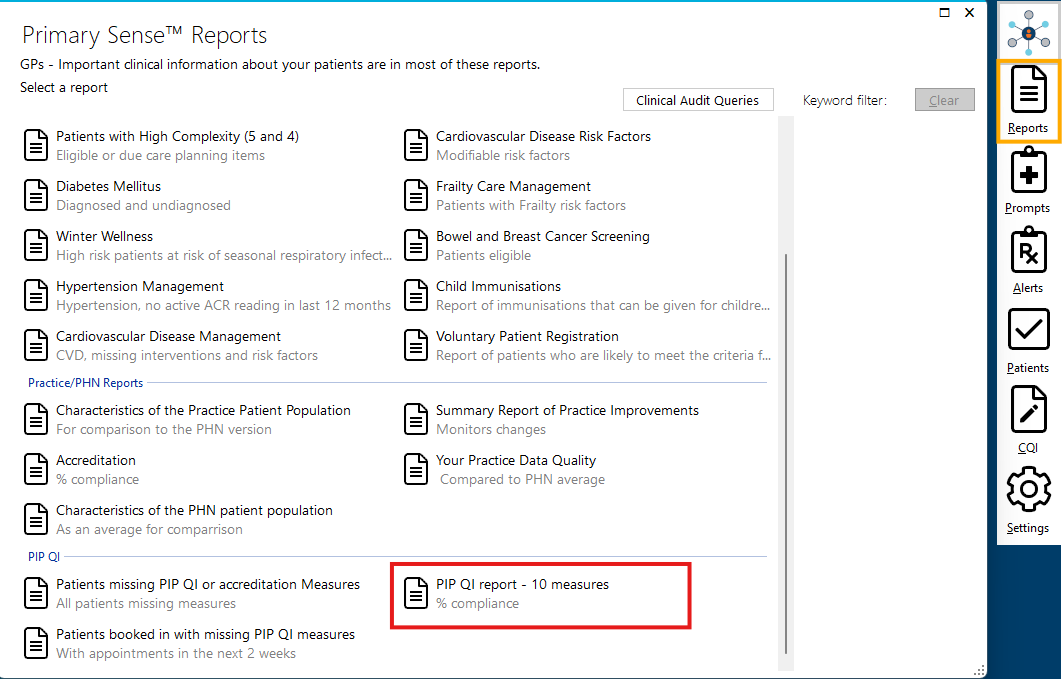Image resolution: width=1062 pixels, height=679 pixels.
Task: Select the Winter Wellness report
Action: point(104,237)
